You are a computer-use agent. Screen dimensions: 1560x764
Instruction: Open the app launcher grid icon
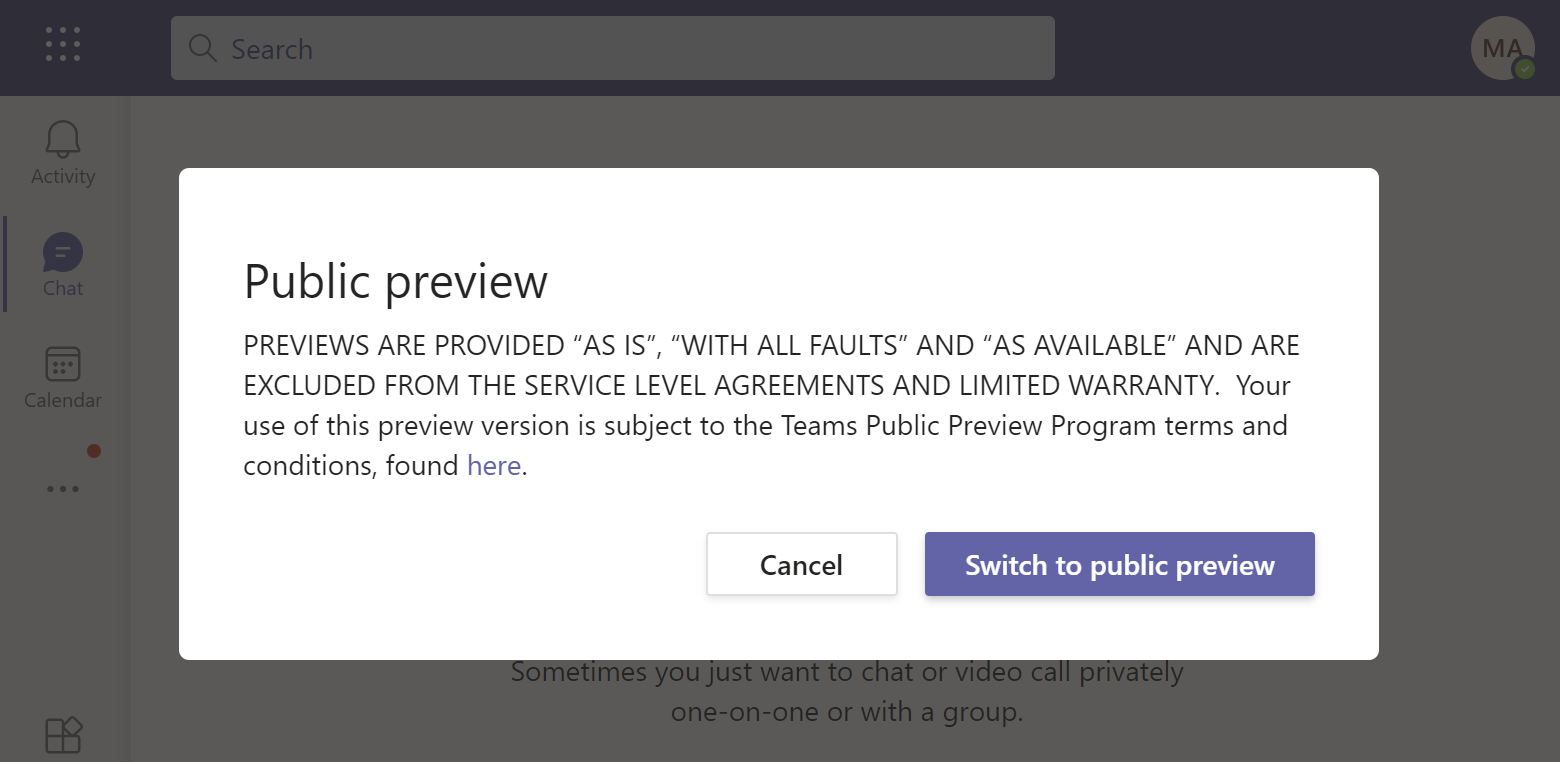[x=63, y=45]
